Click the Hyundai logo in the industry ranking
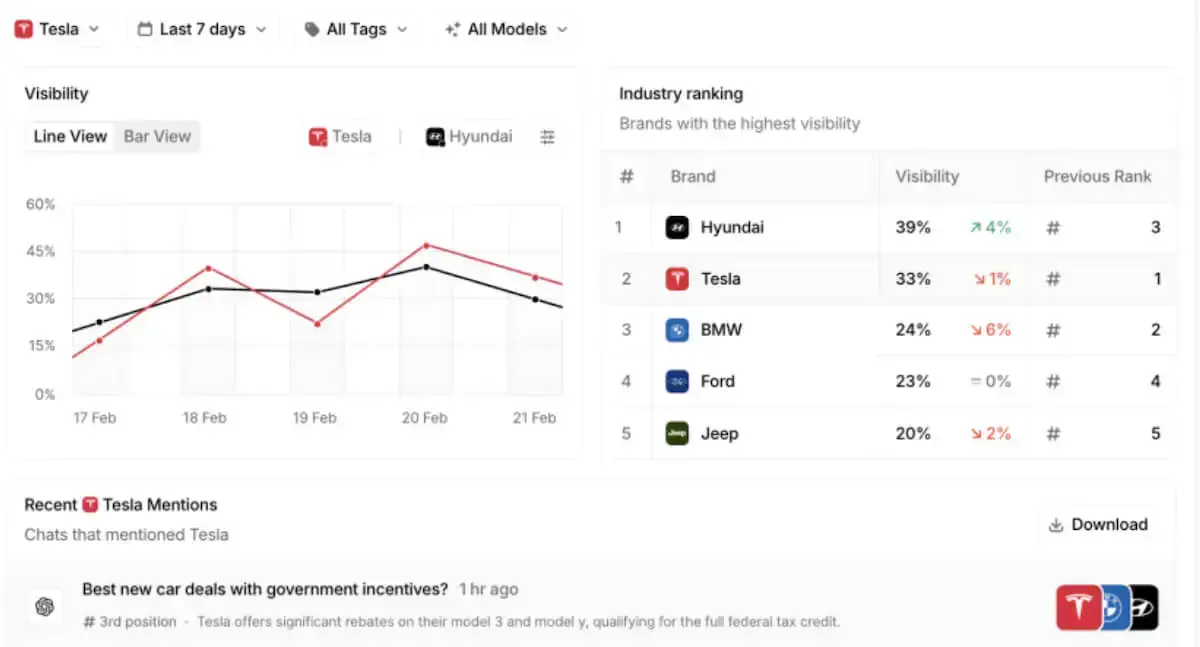1200x647 pixels. click(677, 227)
